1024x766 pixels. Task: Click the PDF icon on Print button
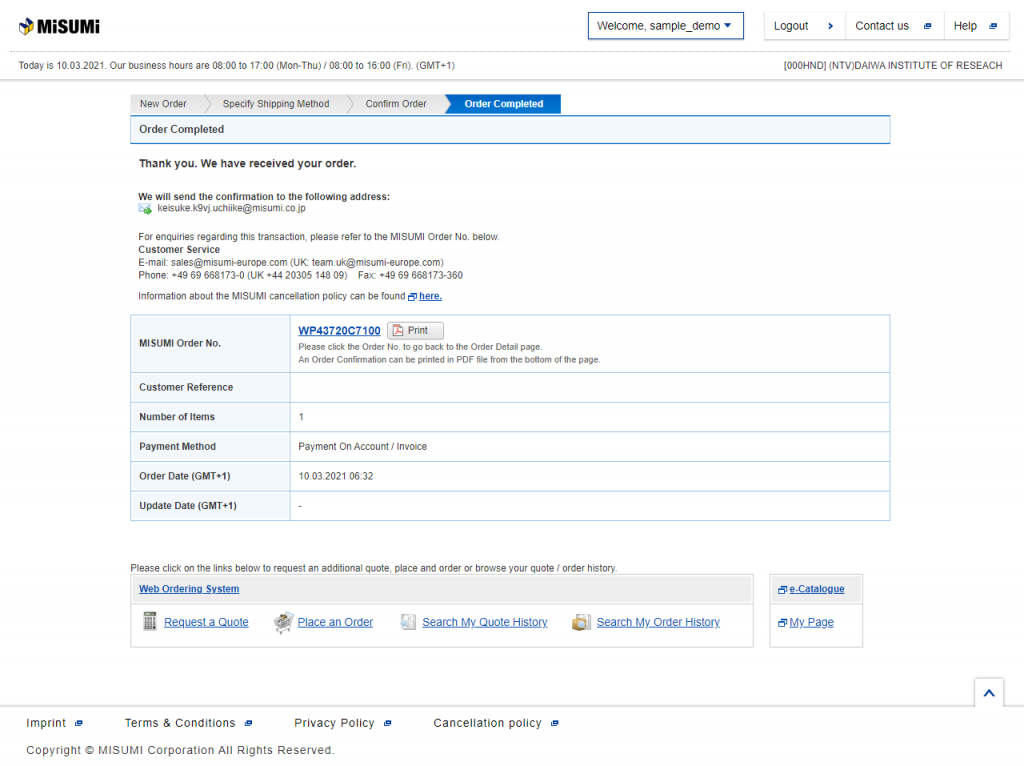point(398,330)
